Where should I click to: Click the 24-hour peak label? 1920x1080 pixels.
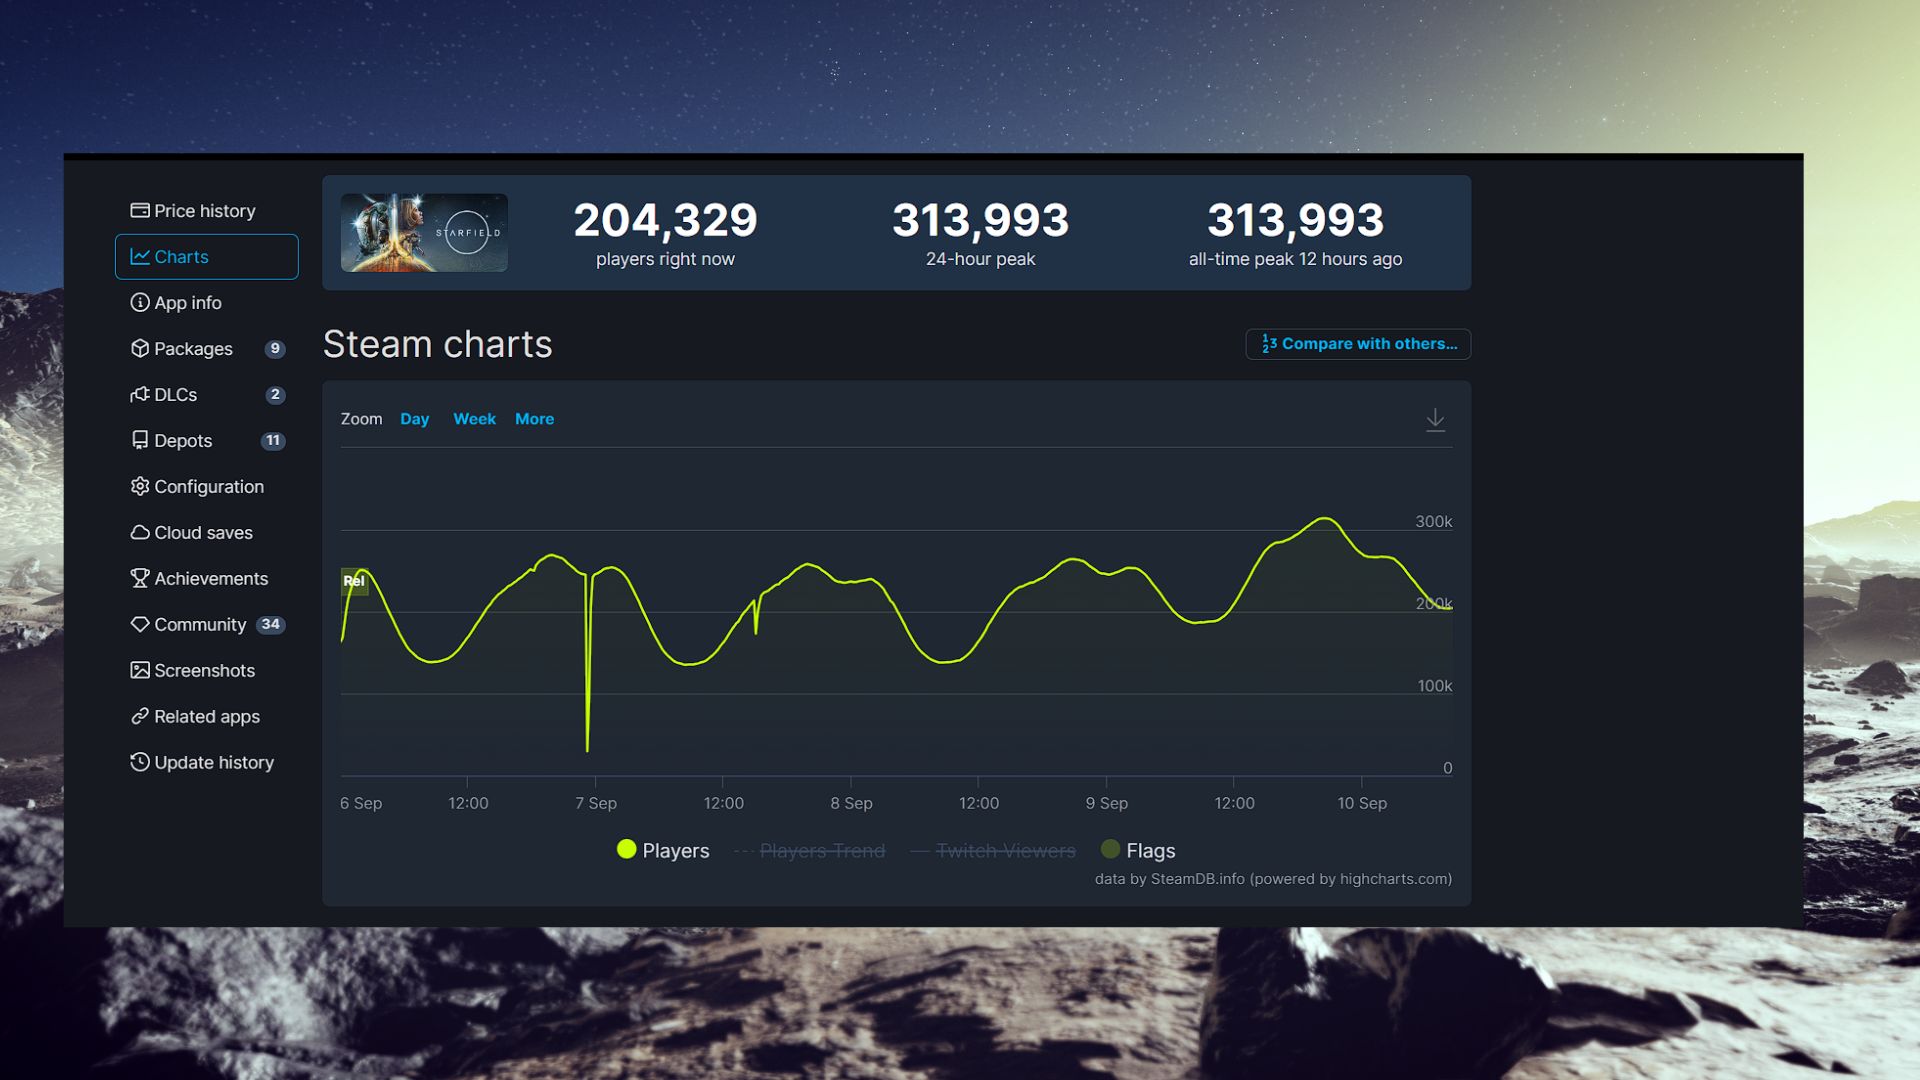pos(980,259)
